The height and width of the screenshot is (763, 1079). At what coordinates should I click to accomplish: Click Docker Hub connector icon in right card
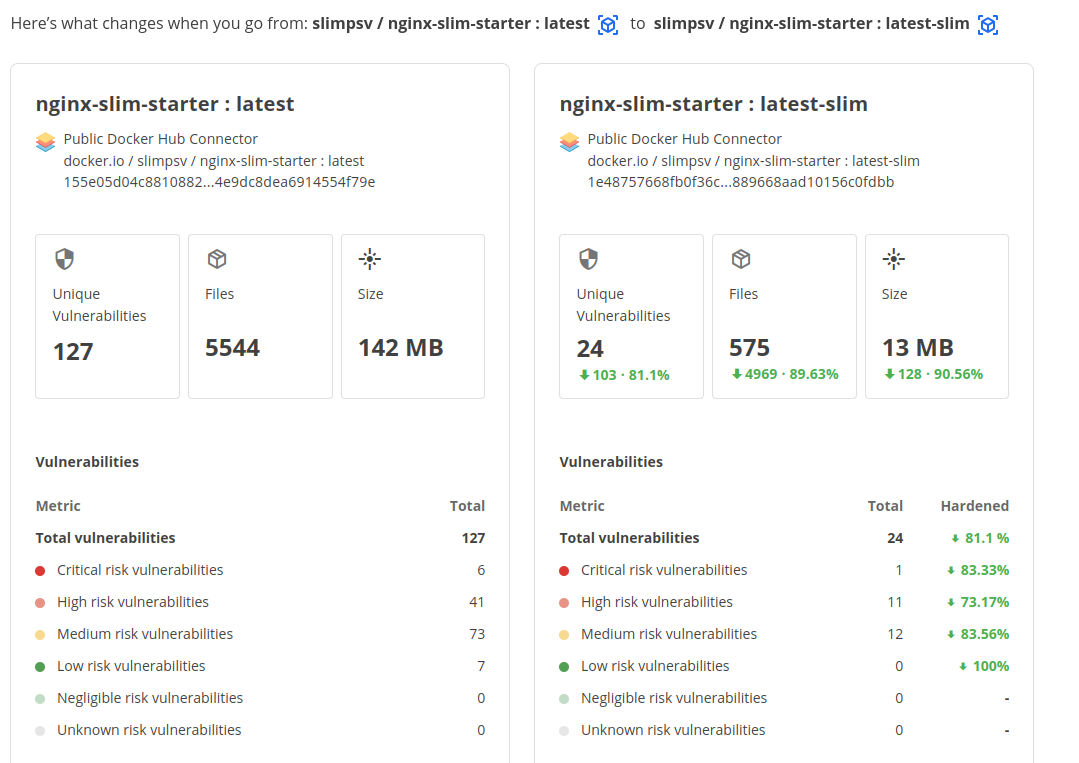[x=569, y=142]
